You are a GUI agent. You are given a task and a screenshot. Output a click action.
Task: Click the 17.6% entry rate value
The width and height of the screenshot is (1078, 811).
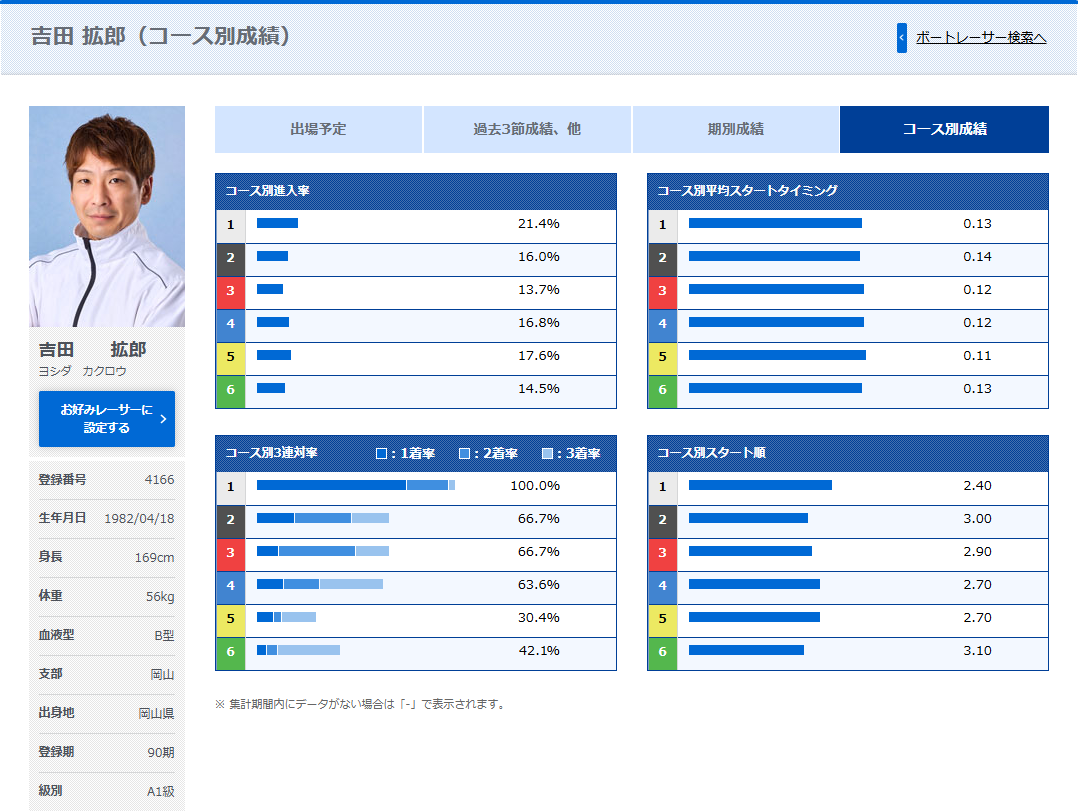point(538,356)
